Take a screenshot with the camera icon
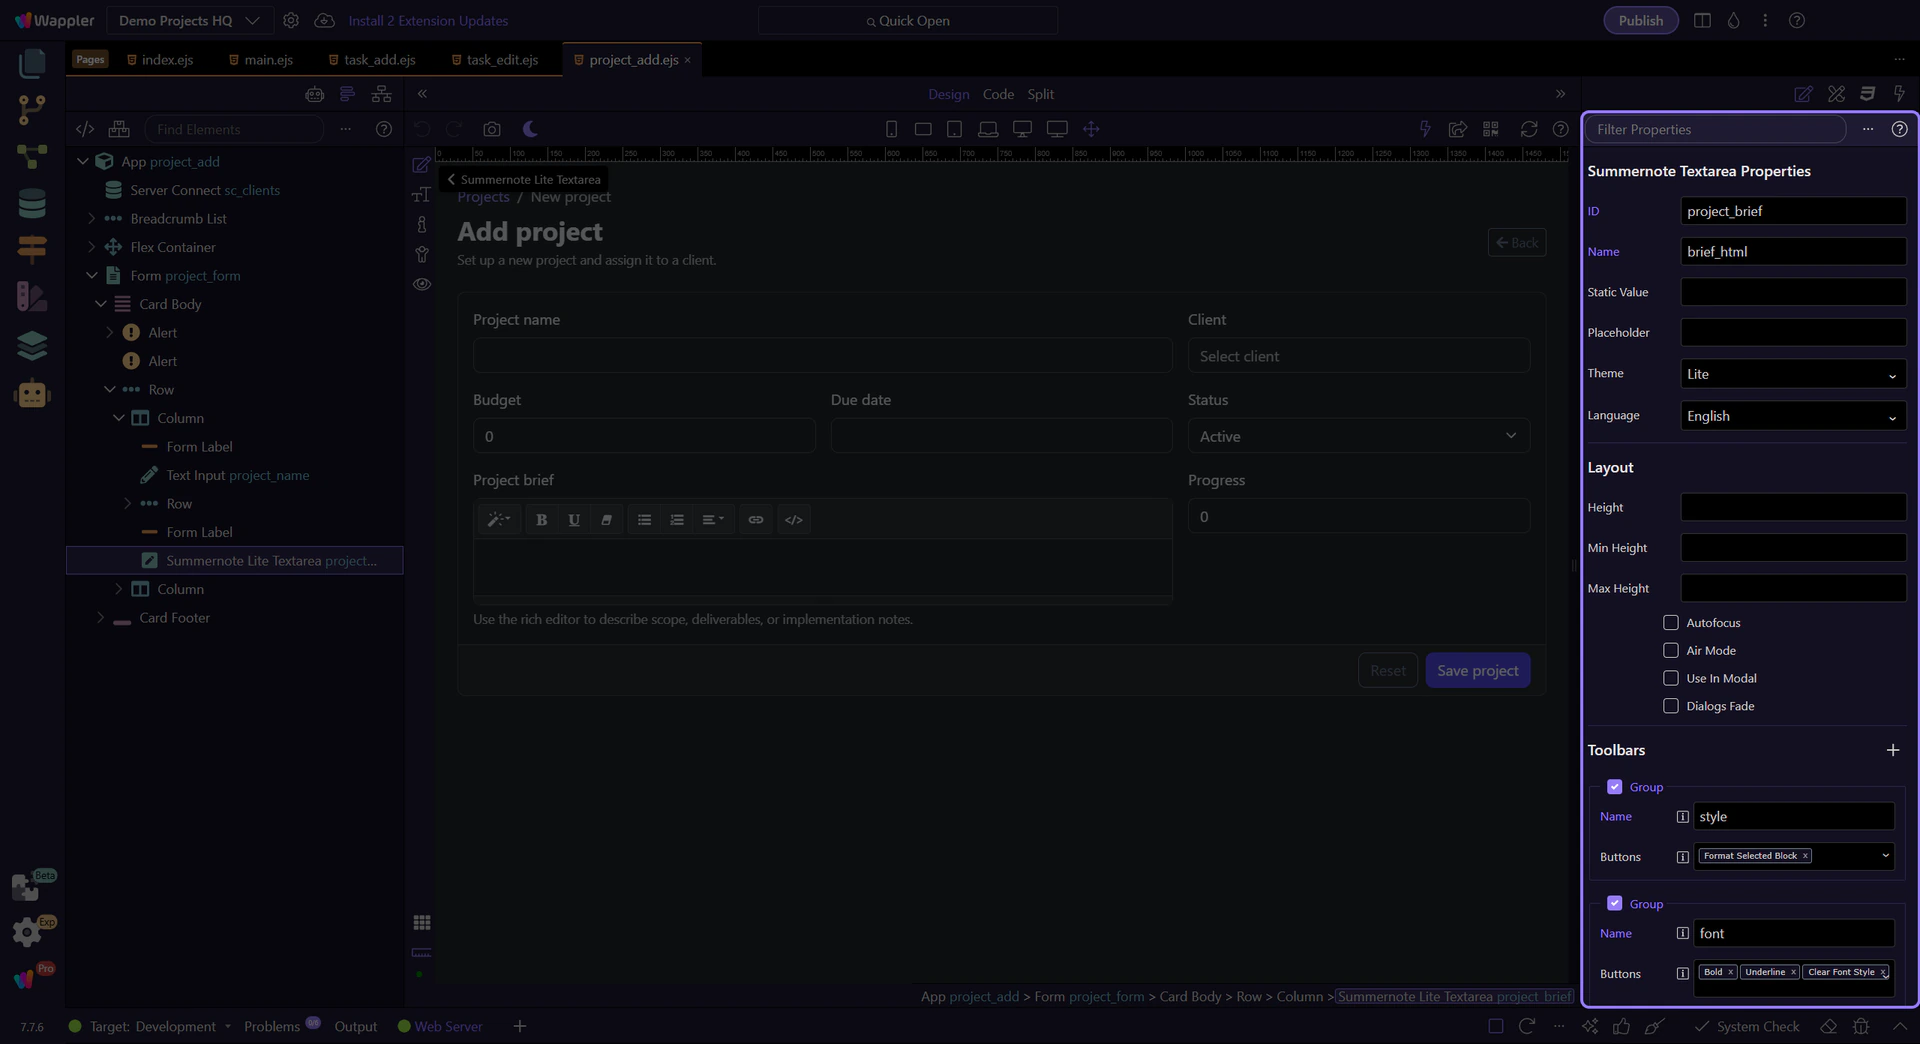1920x1044 pixels. tap(491, 129)
